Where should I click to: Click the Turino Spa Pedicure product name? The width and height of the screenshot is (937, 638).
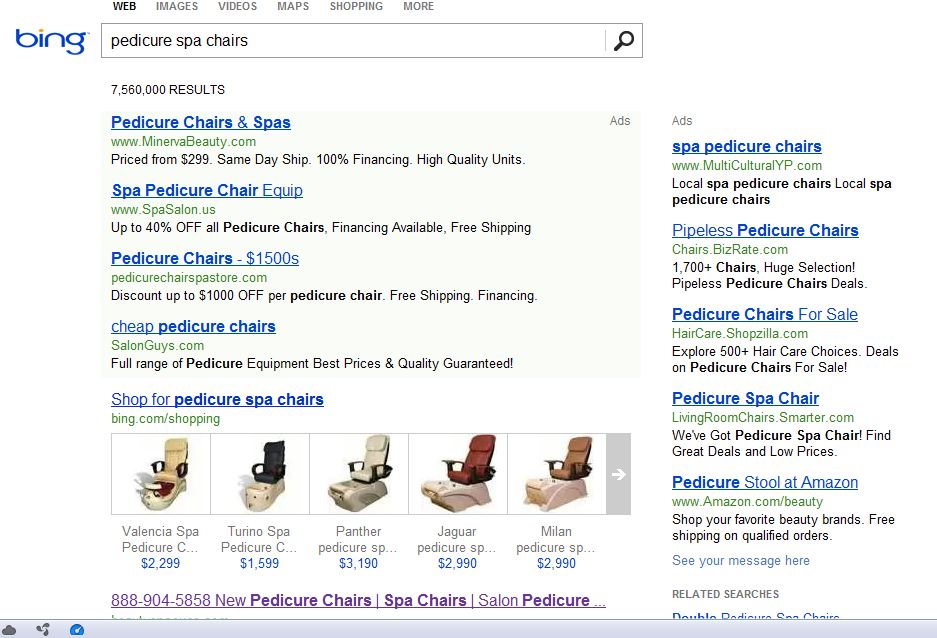259,539
